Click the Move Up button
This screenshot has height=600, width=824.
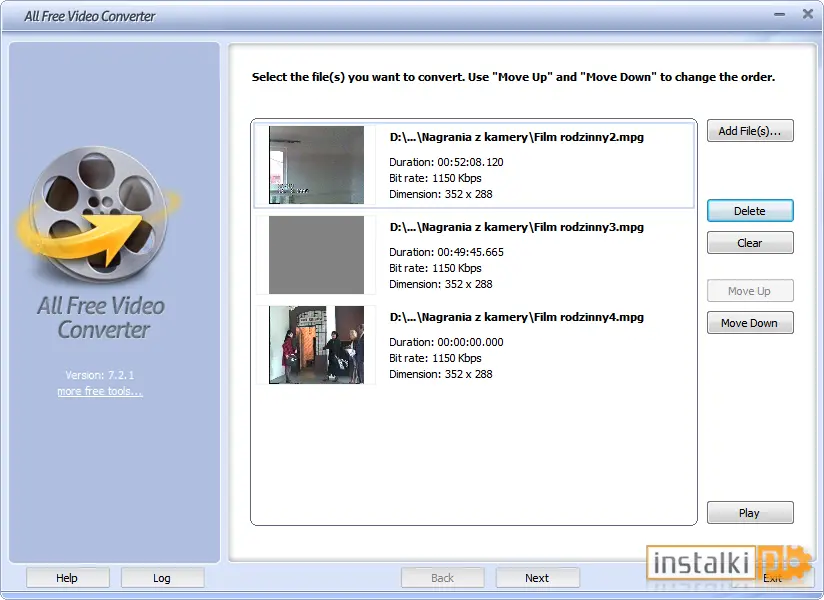750,291
